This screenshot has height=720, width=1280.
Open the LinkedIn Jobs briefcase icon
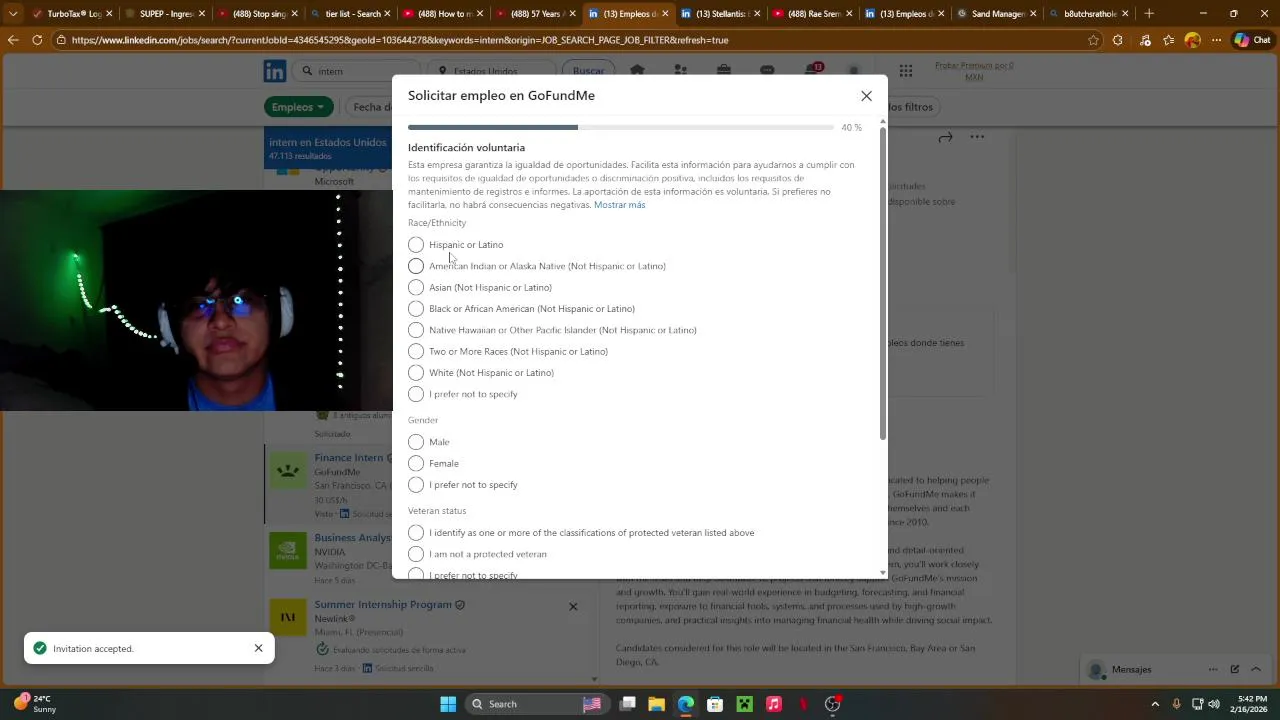724,71
